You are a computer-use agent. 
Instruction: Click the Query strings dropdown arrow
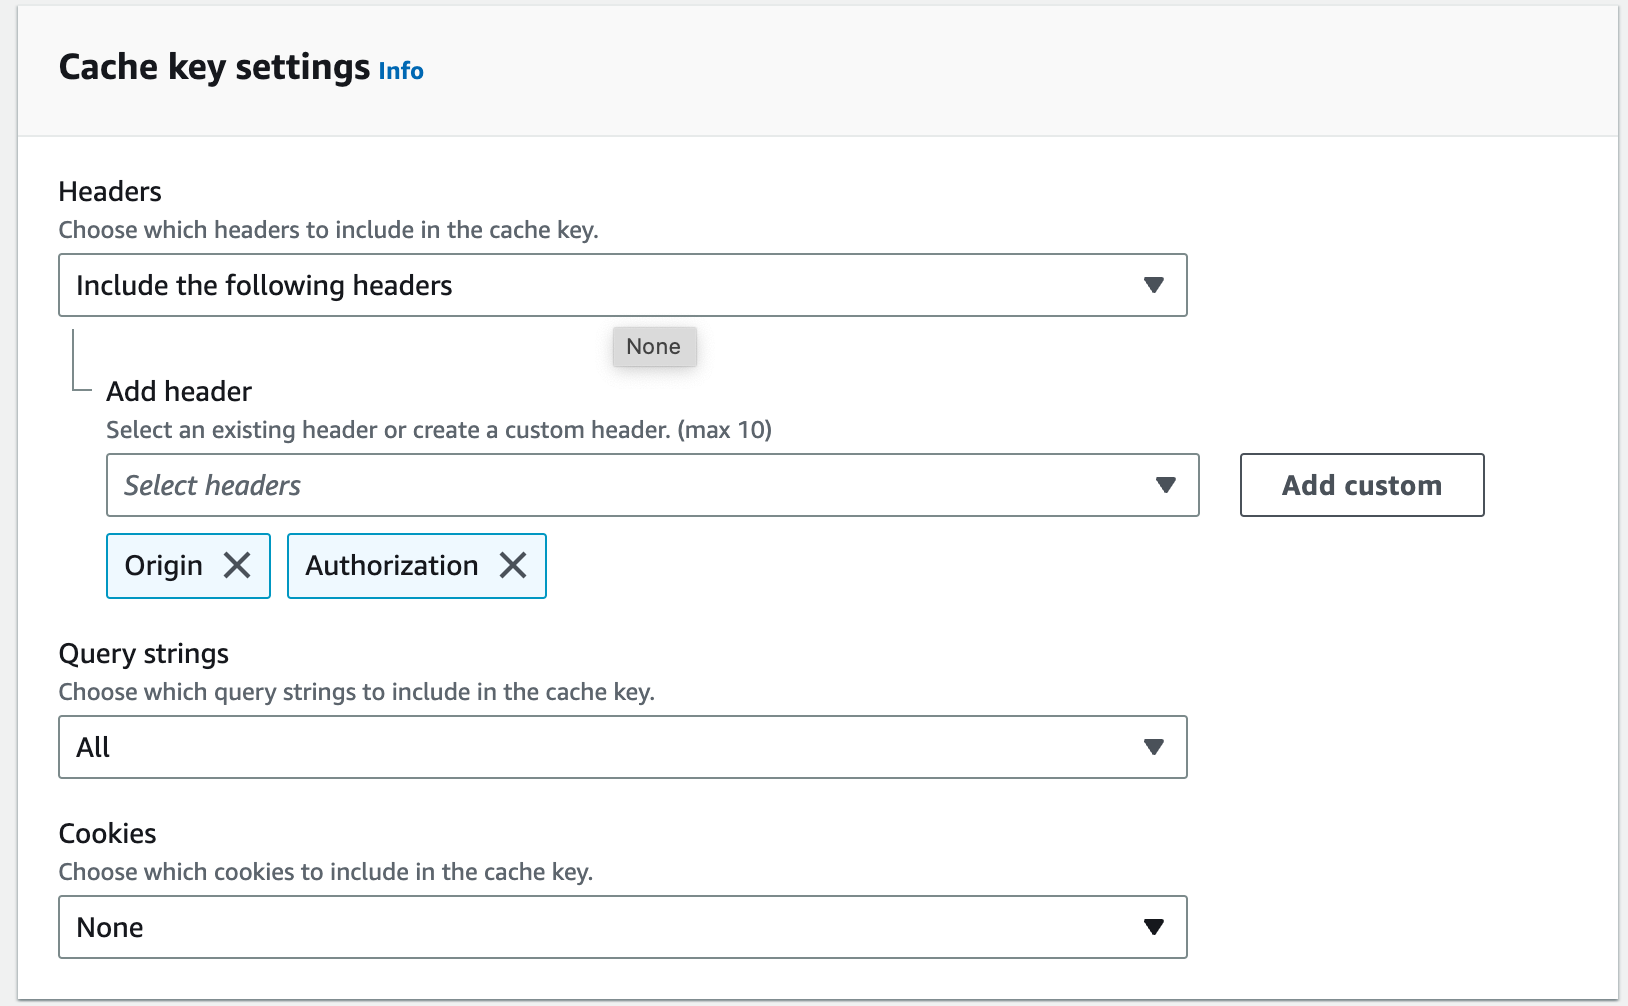1154,747
